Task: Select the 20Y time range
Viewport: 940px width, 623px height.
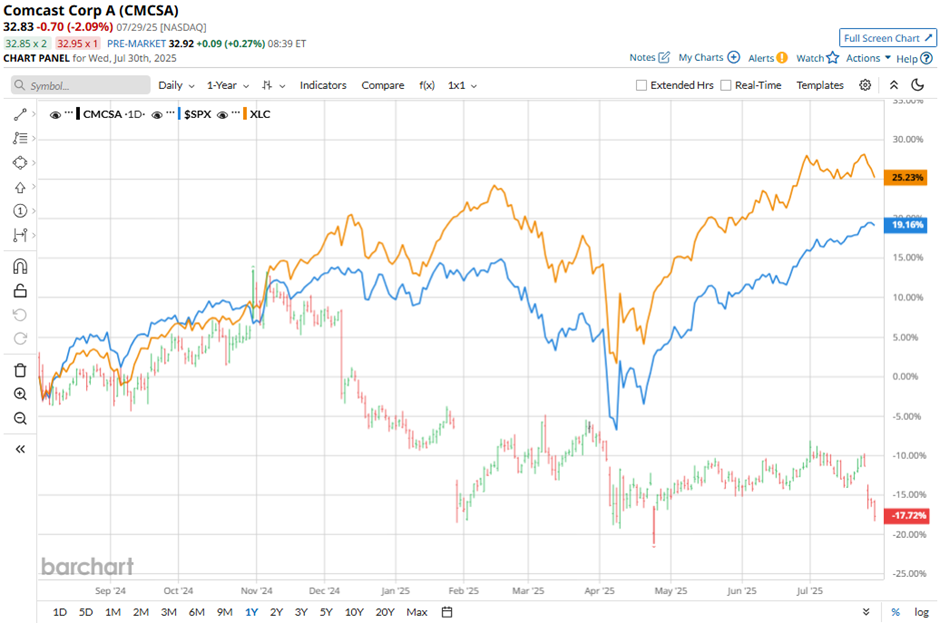Action: point(385,612)
